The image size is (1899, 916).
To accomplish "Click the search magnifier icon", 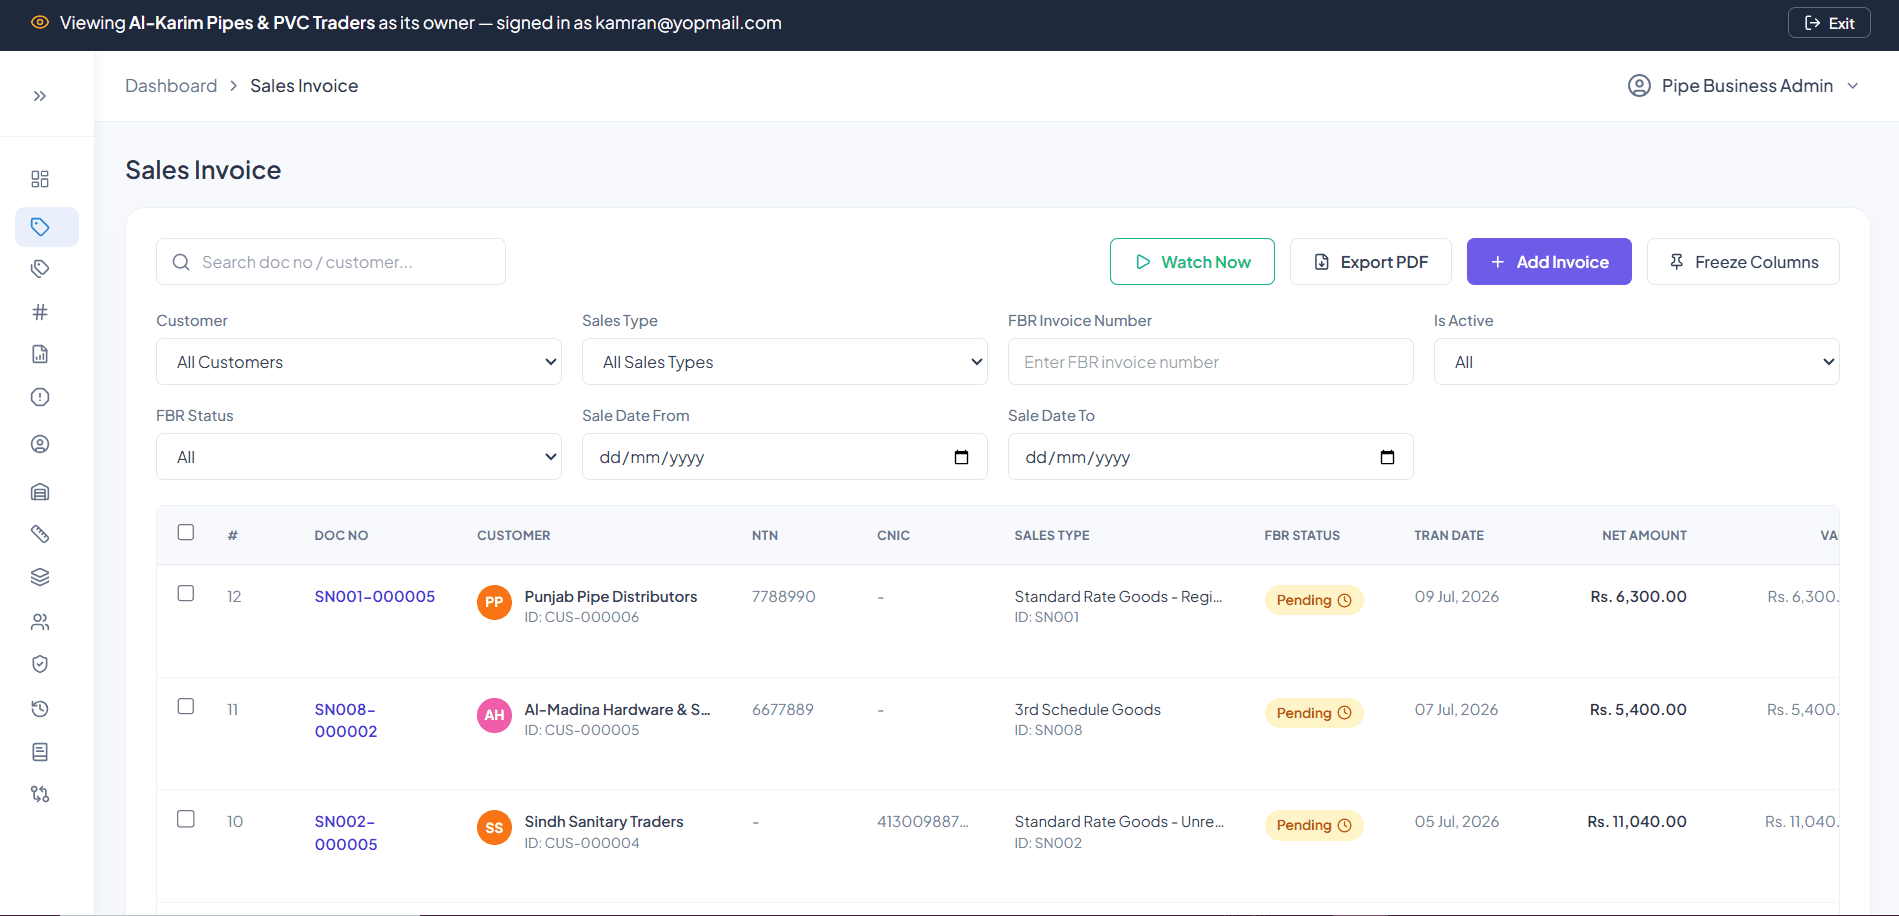I will click(x=181, y=262).
